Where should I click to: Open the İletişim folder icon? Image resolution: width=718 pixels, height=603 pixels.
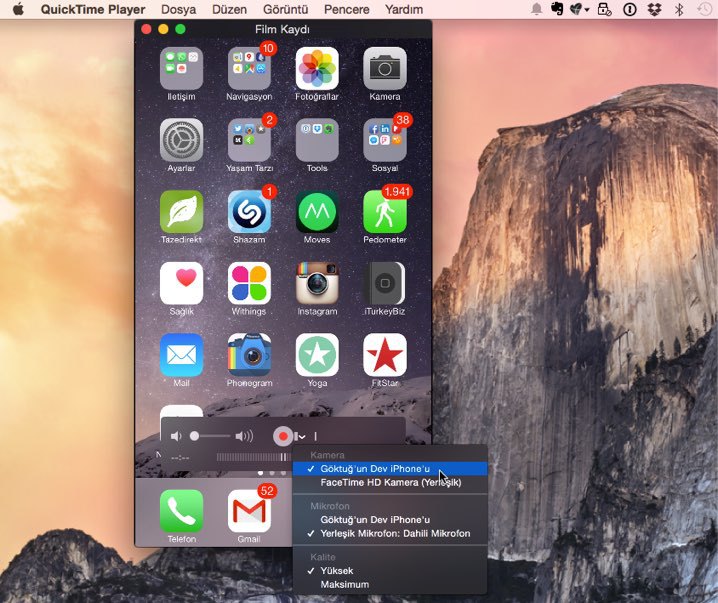181,68
